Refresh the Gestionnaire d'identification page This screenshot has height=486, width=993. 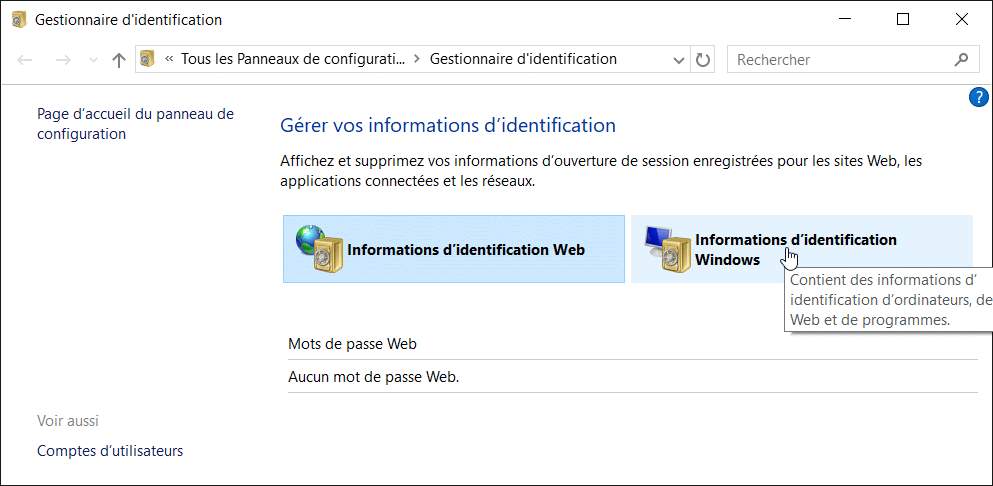[x=702, y=60]
